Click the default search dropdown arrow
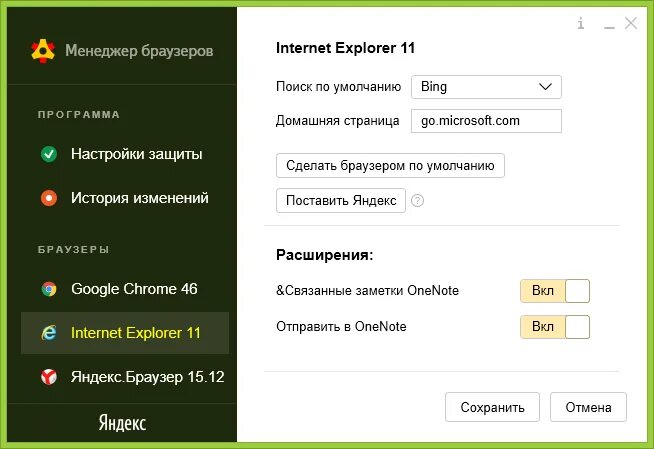This screenshot has width=654, height=449. (545, 87)
